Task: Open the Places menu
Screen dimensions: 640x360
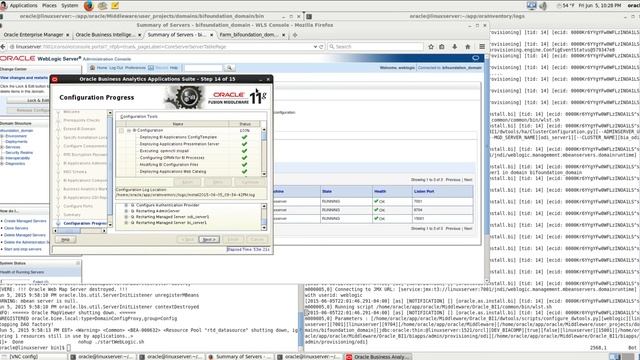Action: pyautogui.click(x=49, y=6)
